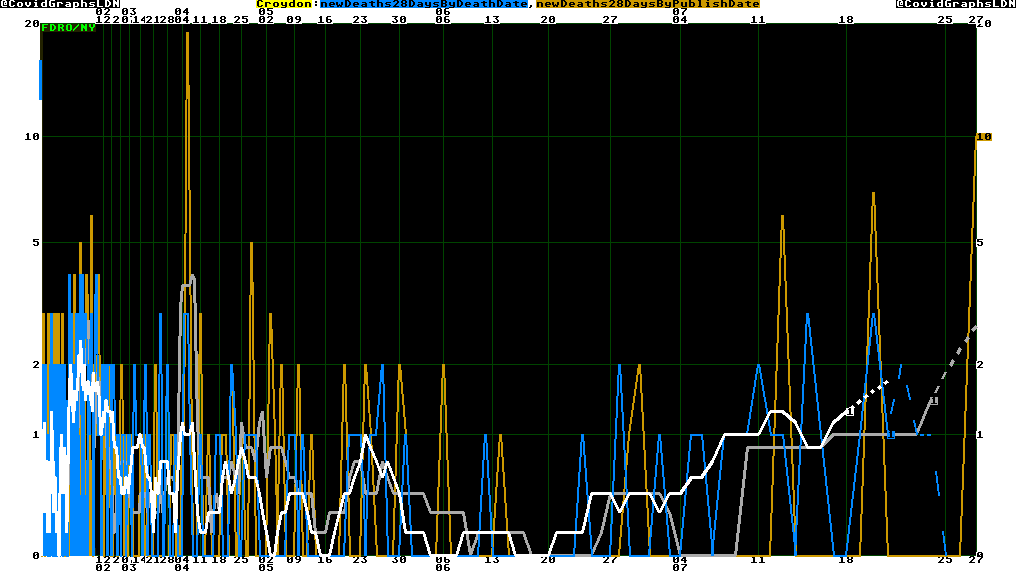Click the grey boxed 1 marker on grey line
This screenshot has width=1016, height=572.
point(934,401)
